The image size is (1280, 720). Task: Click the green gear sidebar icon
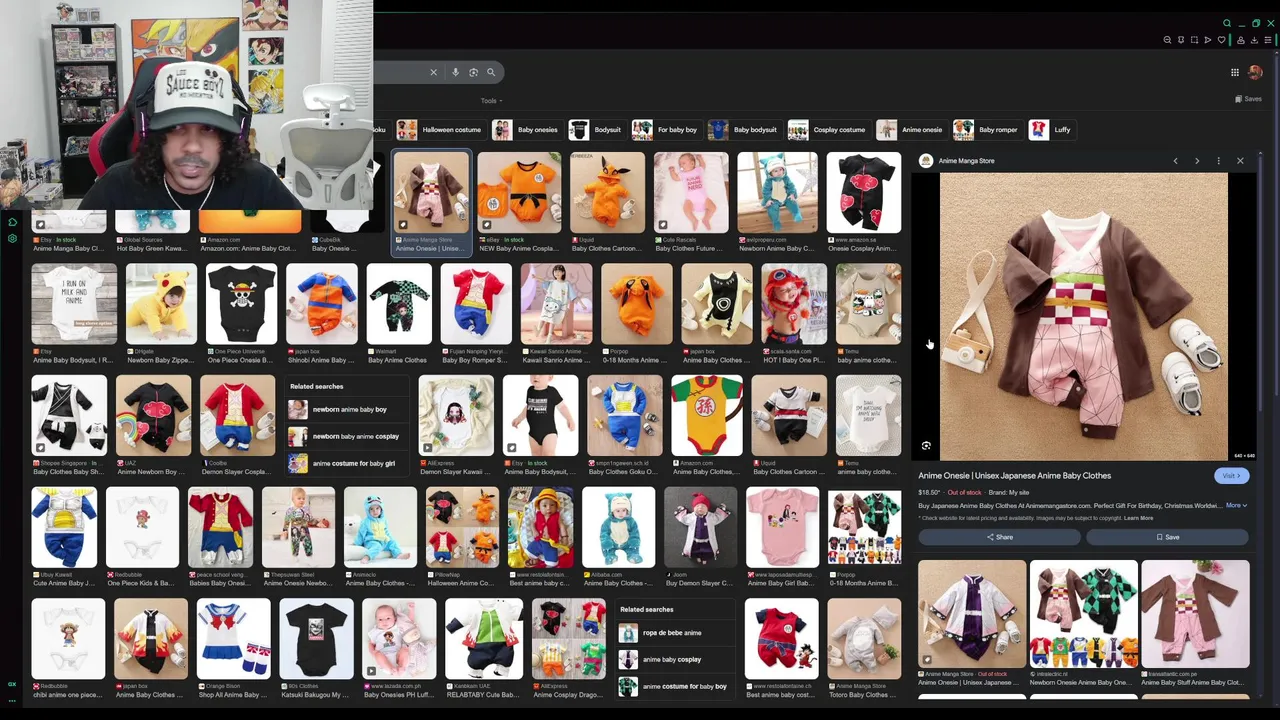coord(12,239)
